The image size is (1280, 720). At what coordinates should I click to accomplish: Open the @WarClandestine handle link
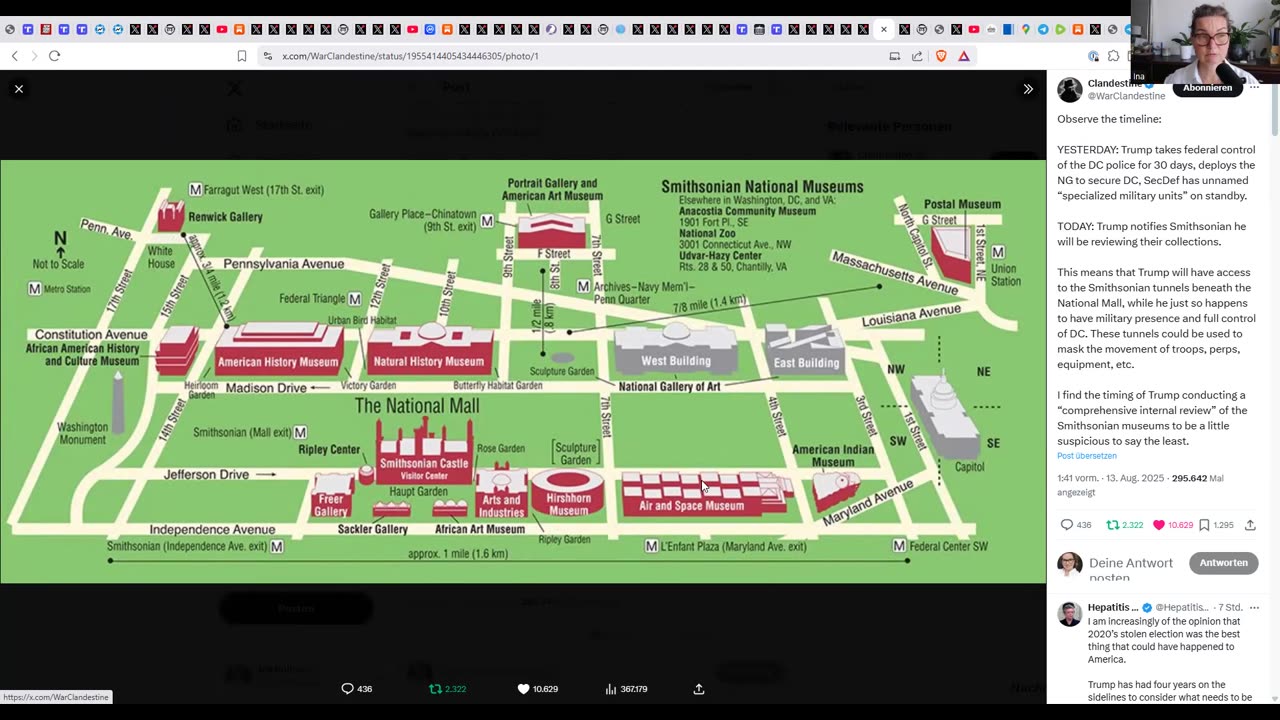(x=1126, y=96)
